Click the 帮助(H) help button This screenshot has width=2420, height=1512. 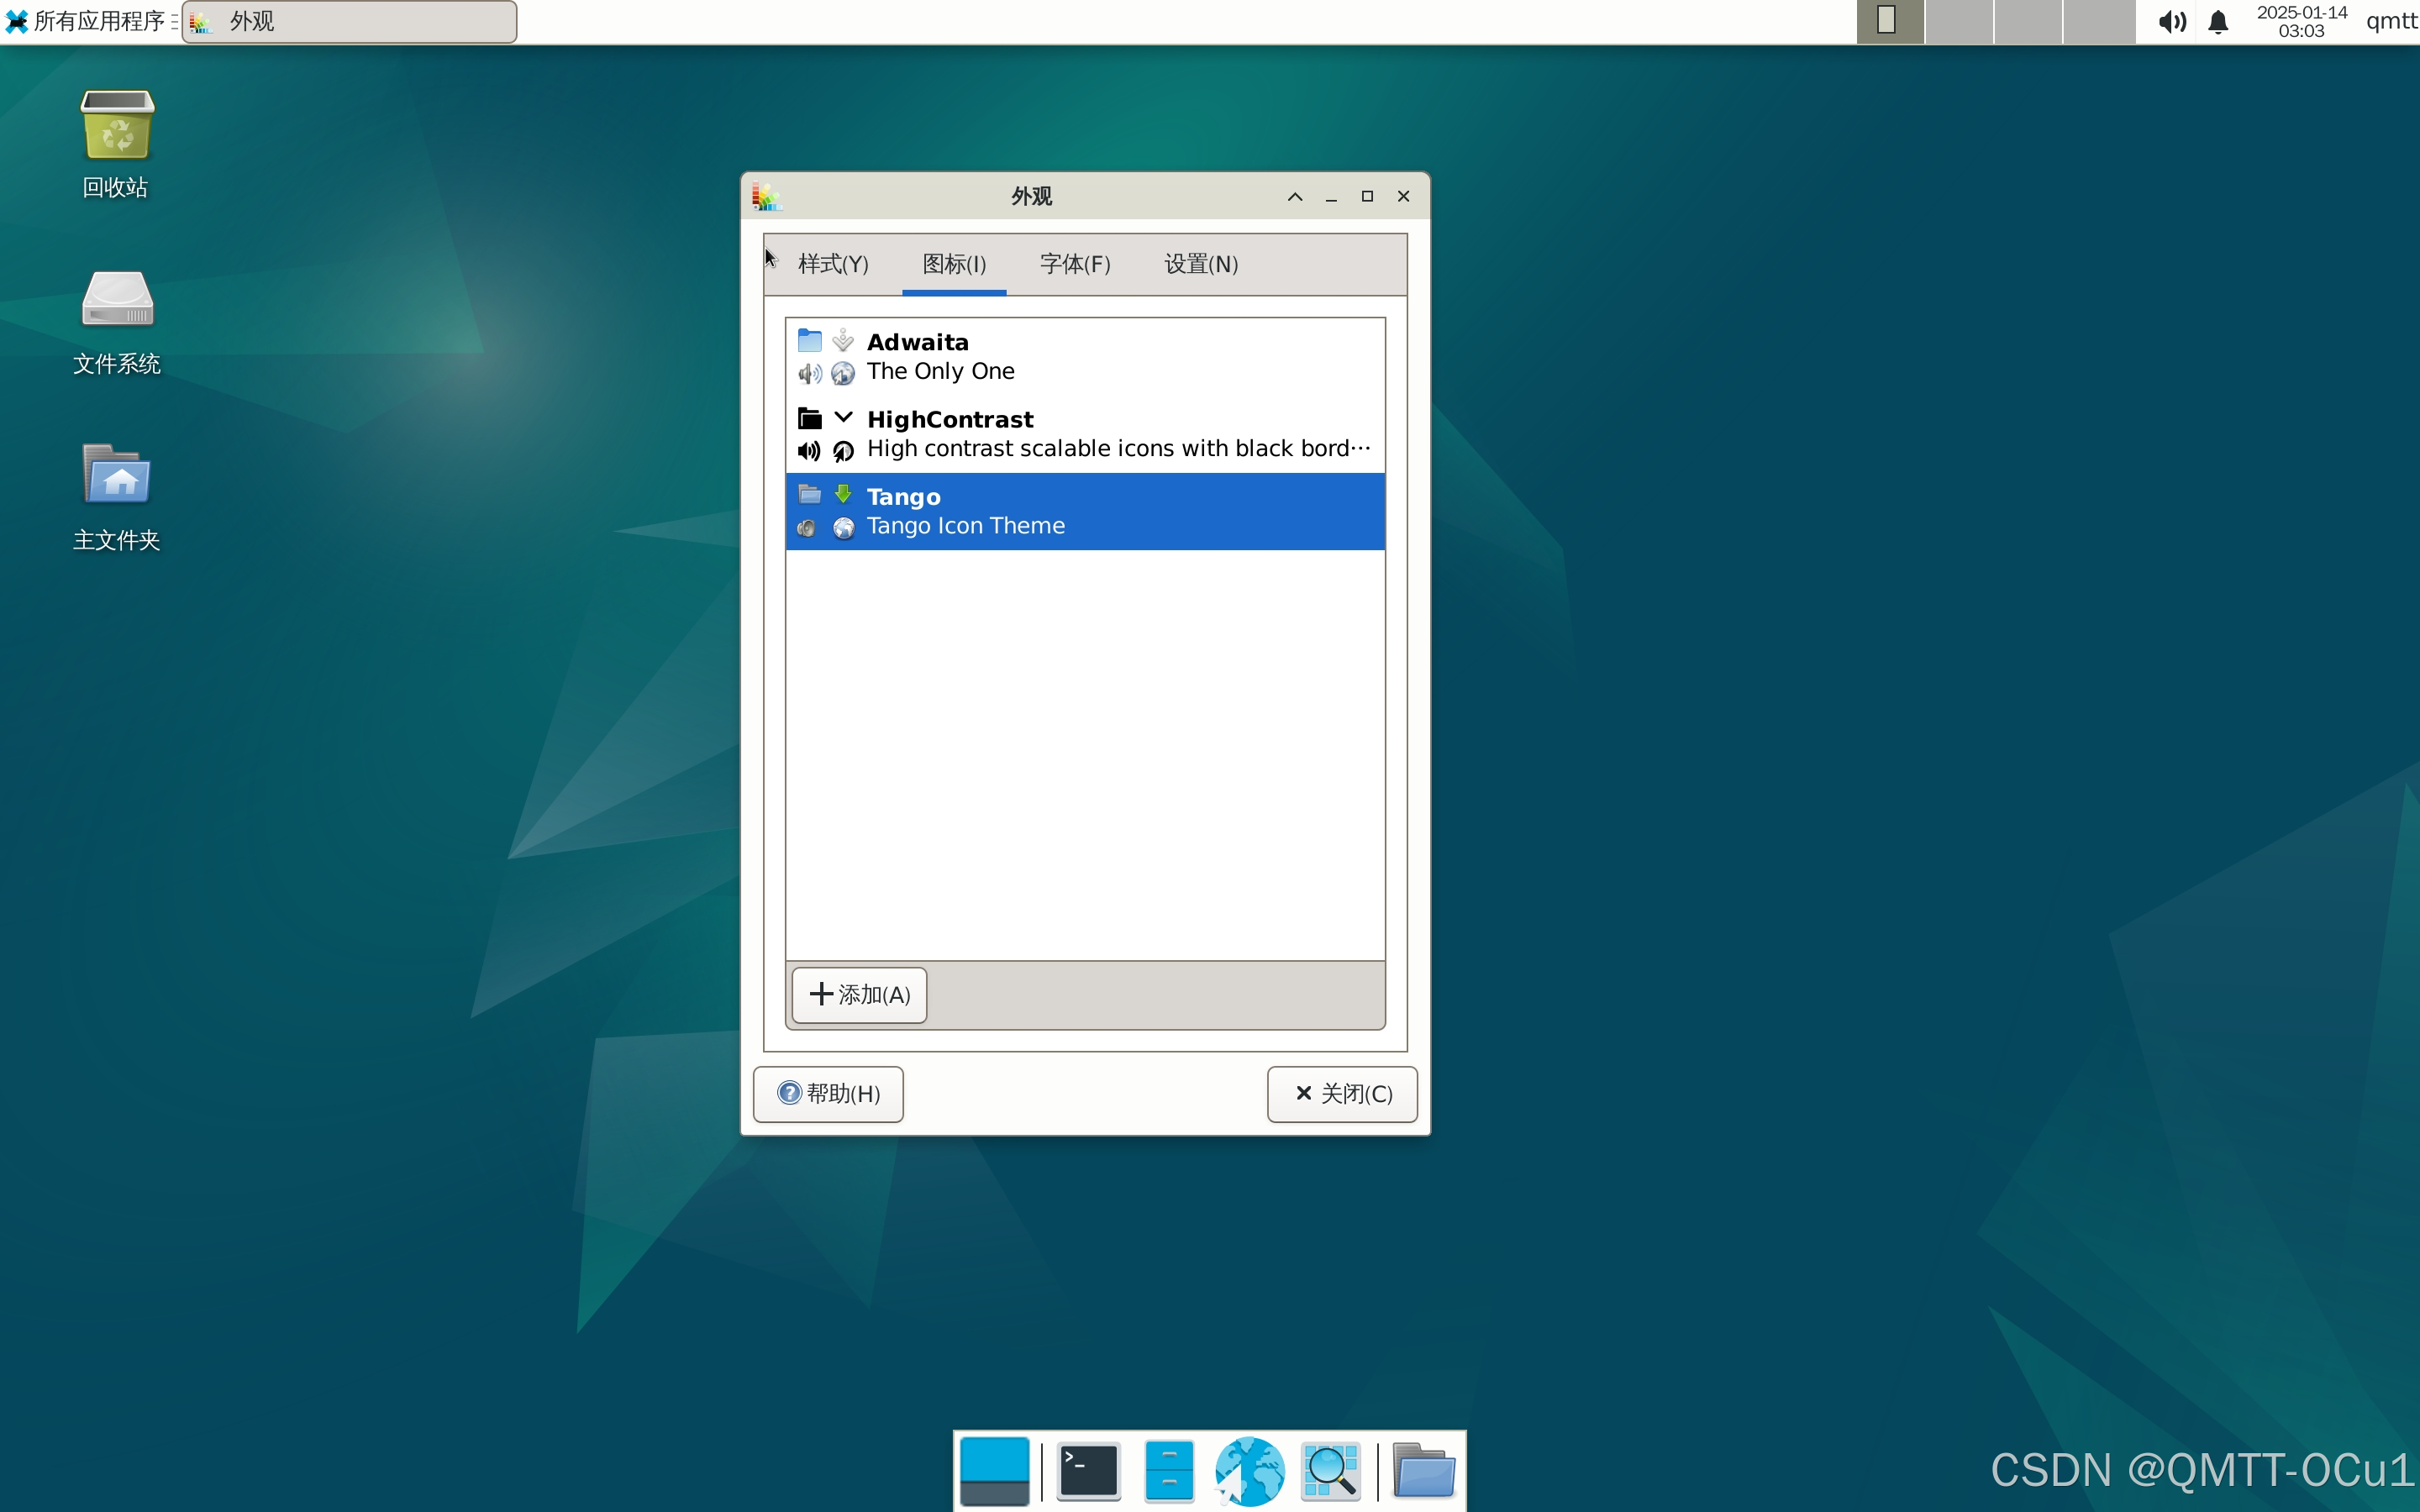pos(828,1094)
